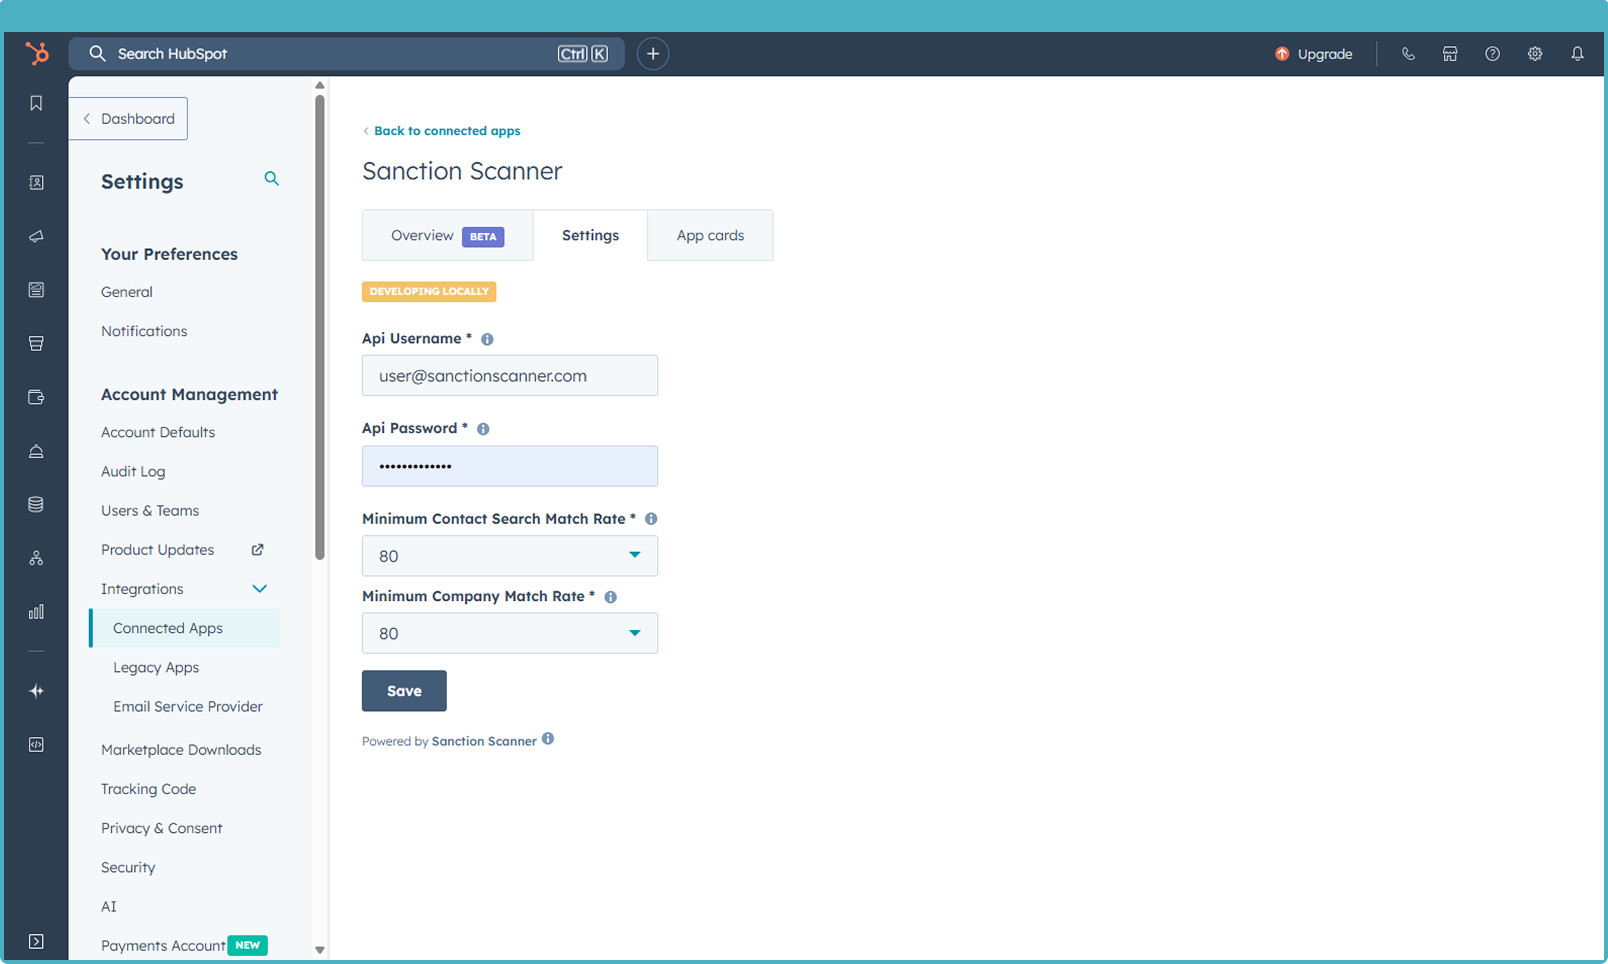Switch to the App cards tab
This screenshot has width=1608, height=964.
[x=710, y=236]
